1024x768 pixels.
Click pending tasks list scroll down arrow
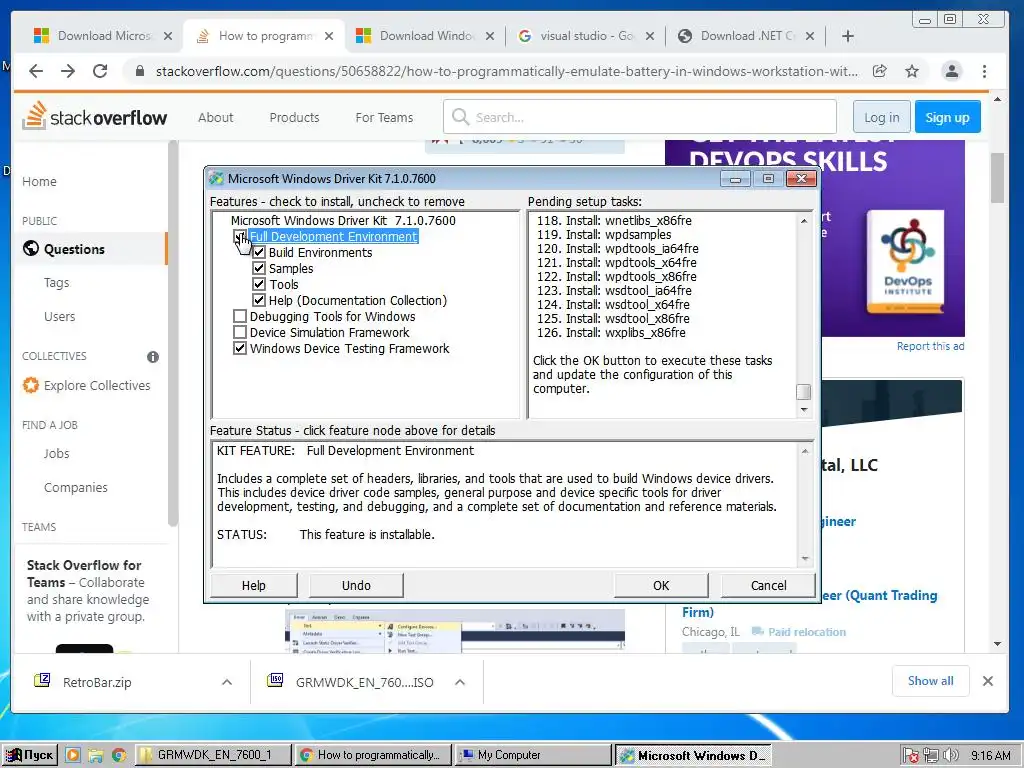pos(804,409)
